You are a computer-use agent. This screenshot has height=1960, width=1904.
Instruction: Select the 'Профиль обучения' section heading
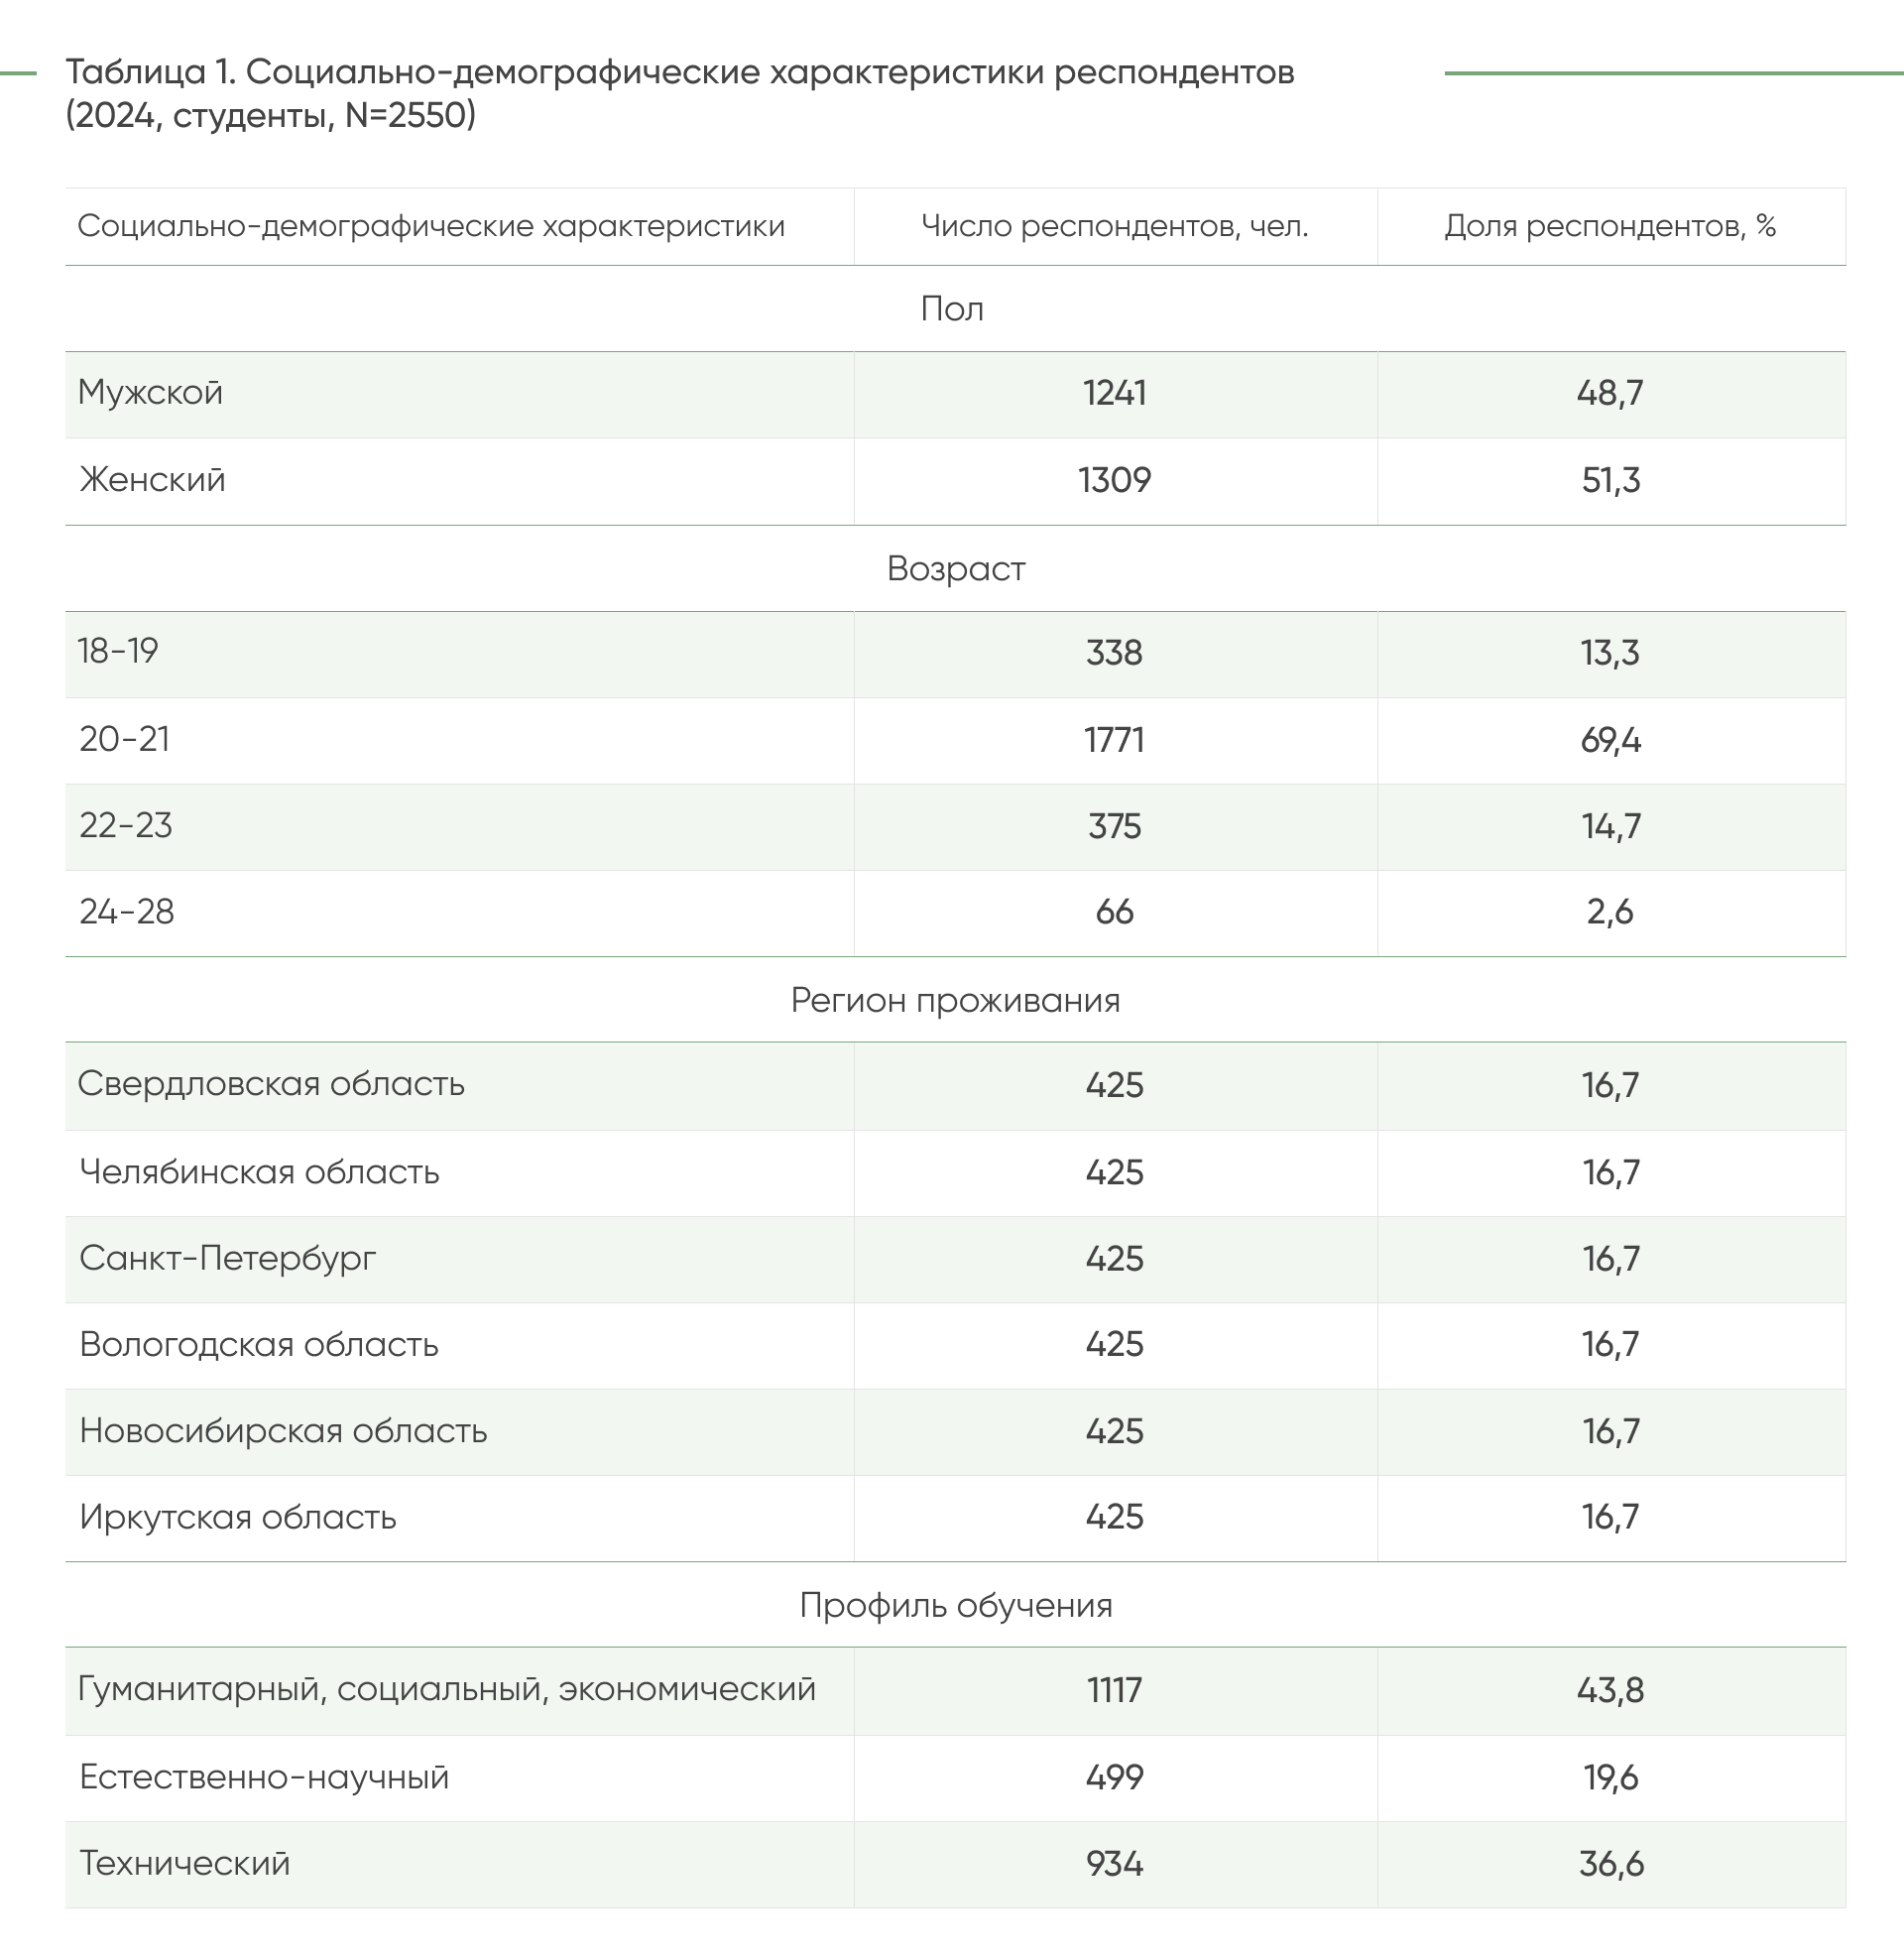tap(955, 1606)
